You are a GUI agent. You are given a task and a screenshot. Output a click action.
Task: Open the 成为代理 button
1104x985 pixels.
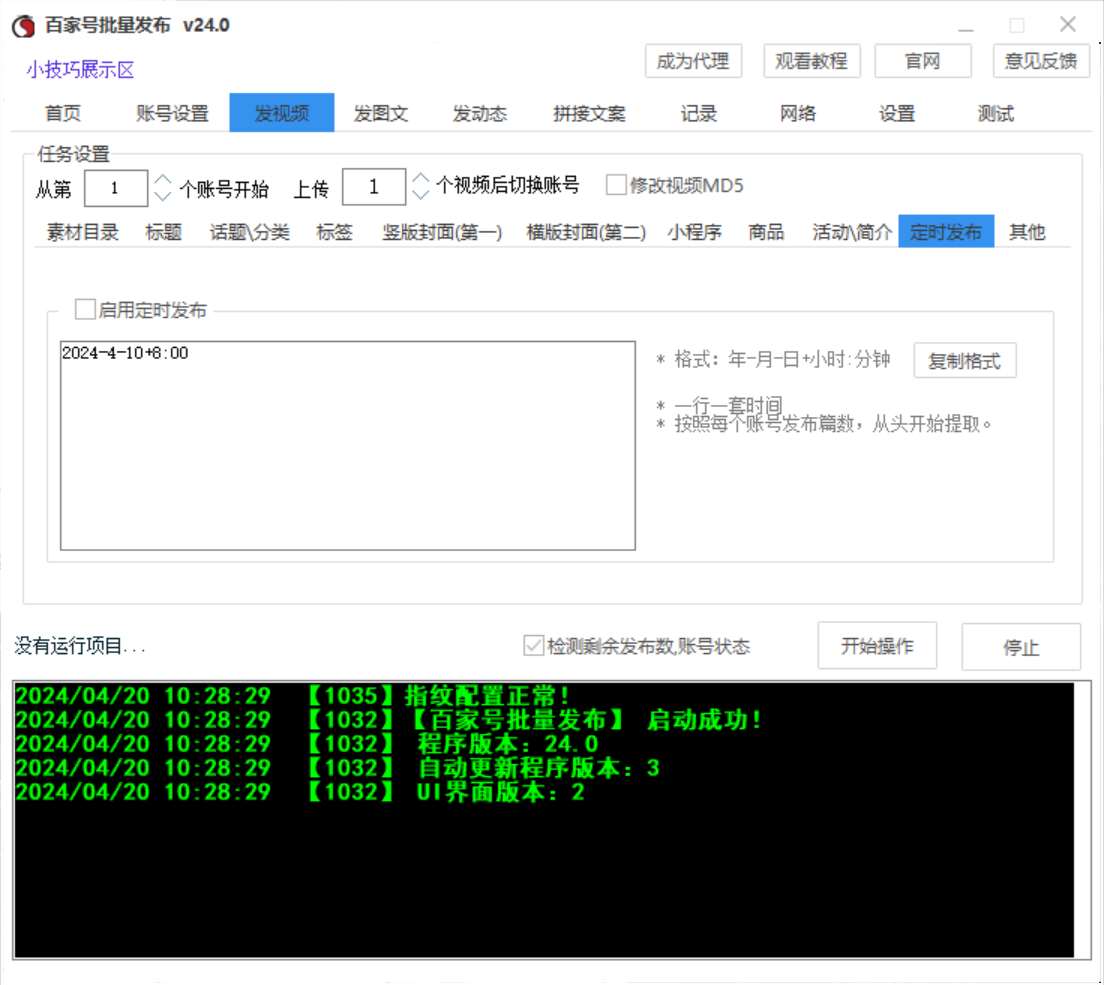[693, 61]
